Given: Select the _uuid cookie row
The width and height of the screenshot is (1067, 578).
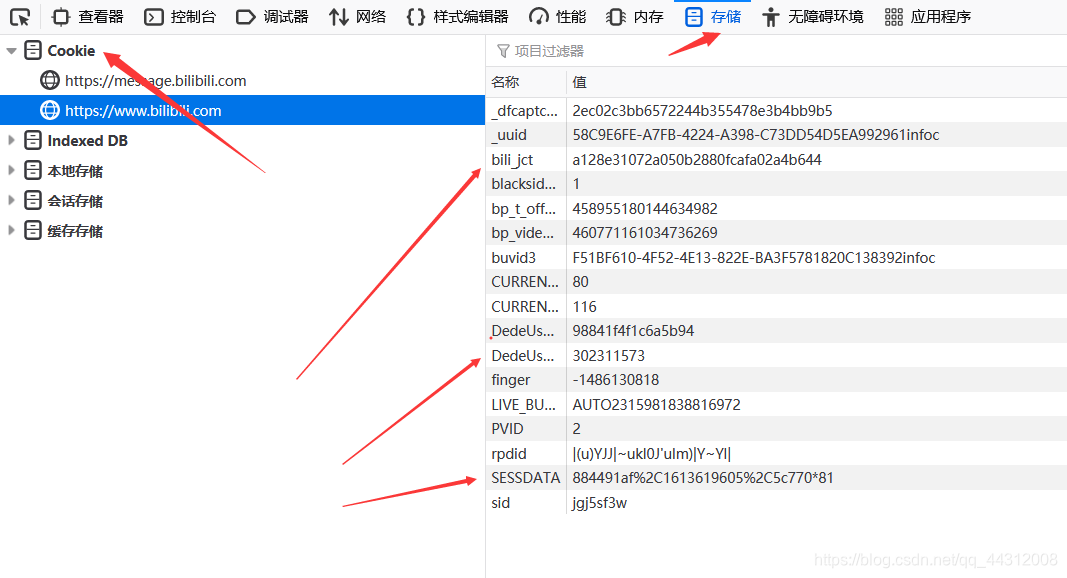Looking at the screenshot, I should coord(776,135).
